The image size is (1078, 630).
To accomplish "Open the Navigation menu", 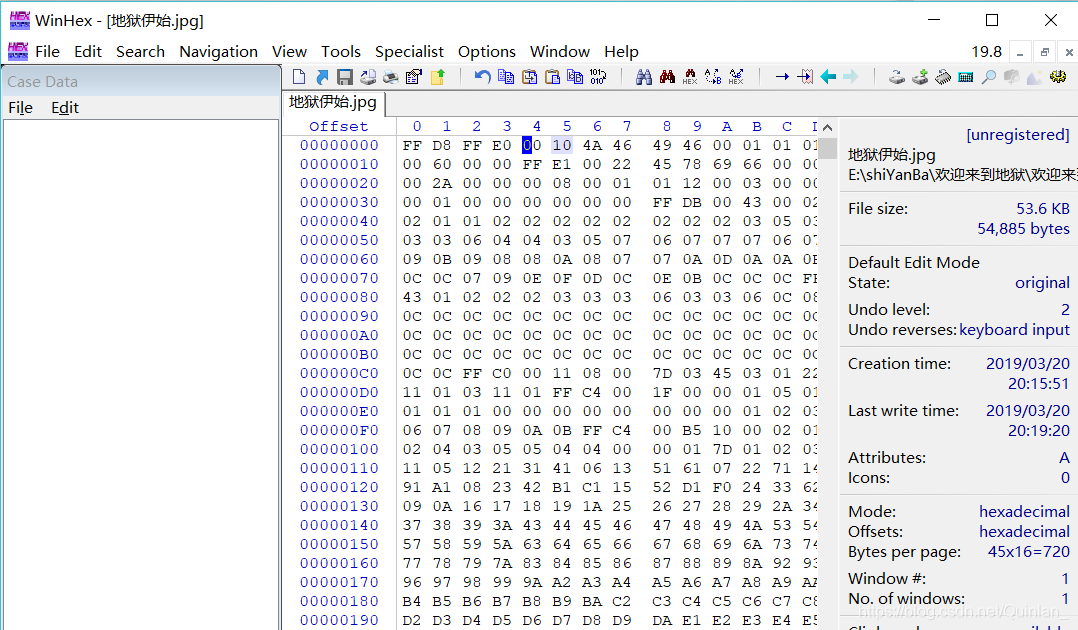I will tap(219, 52).
